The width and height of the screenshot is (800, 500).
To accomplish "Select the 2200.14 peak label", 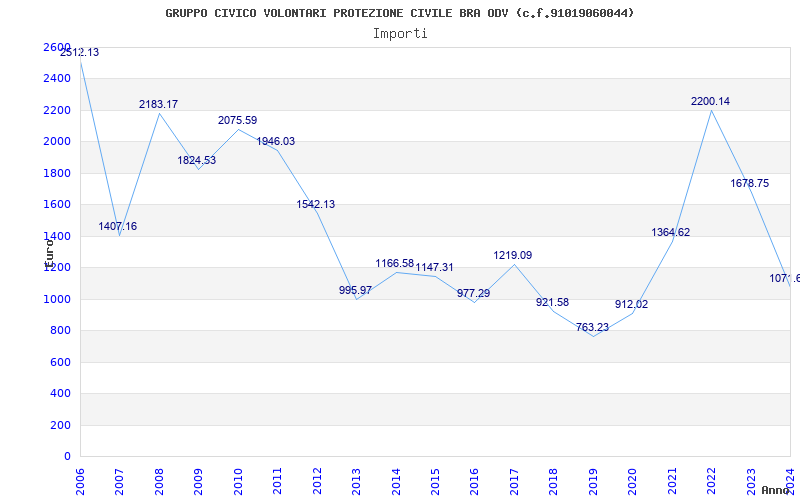I will (711, 102).
